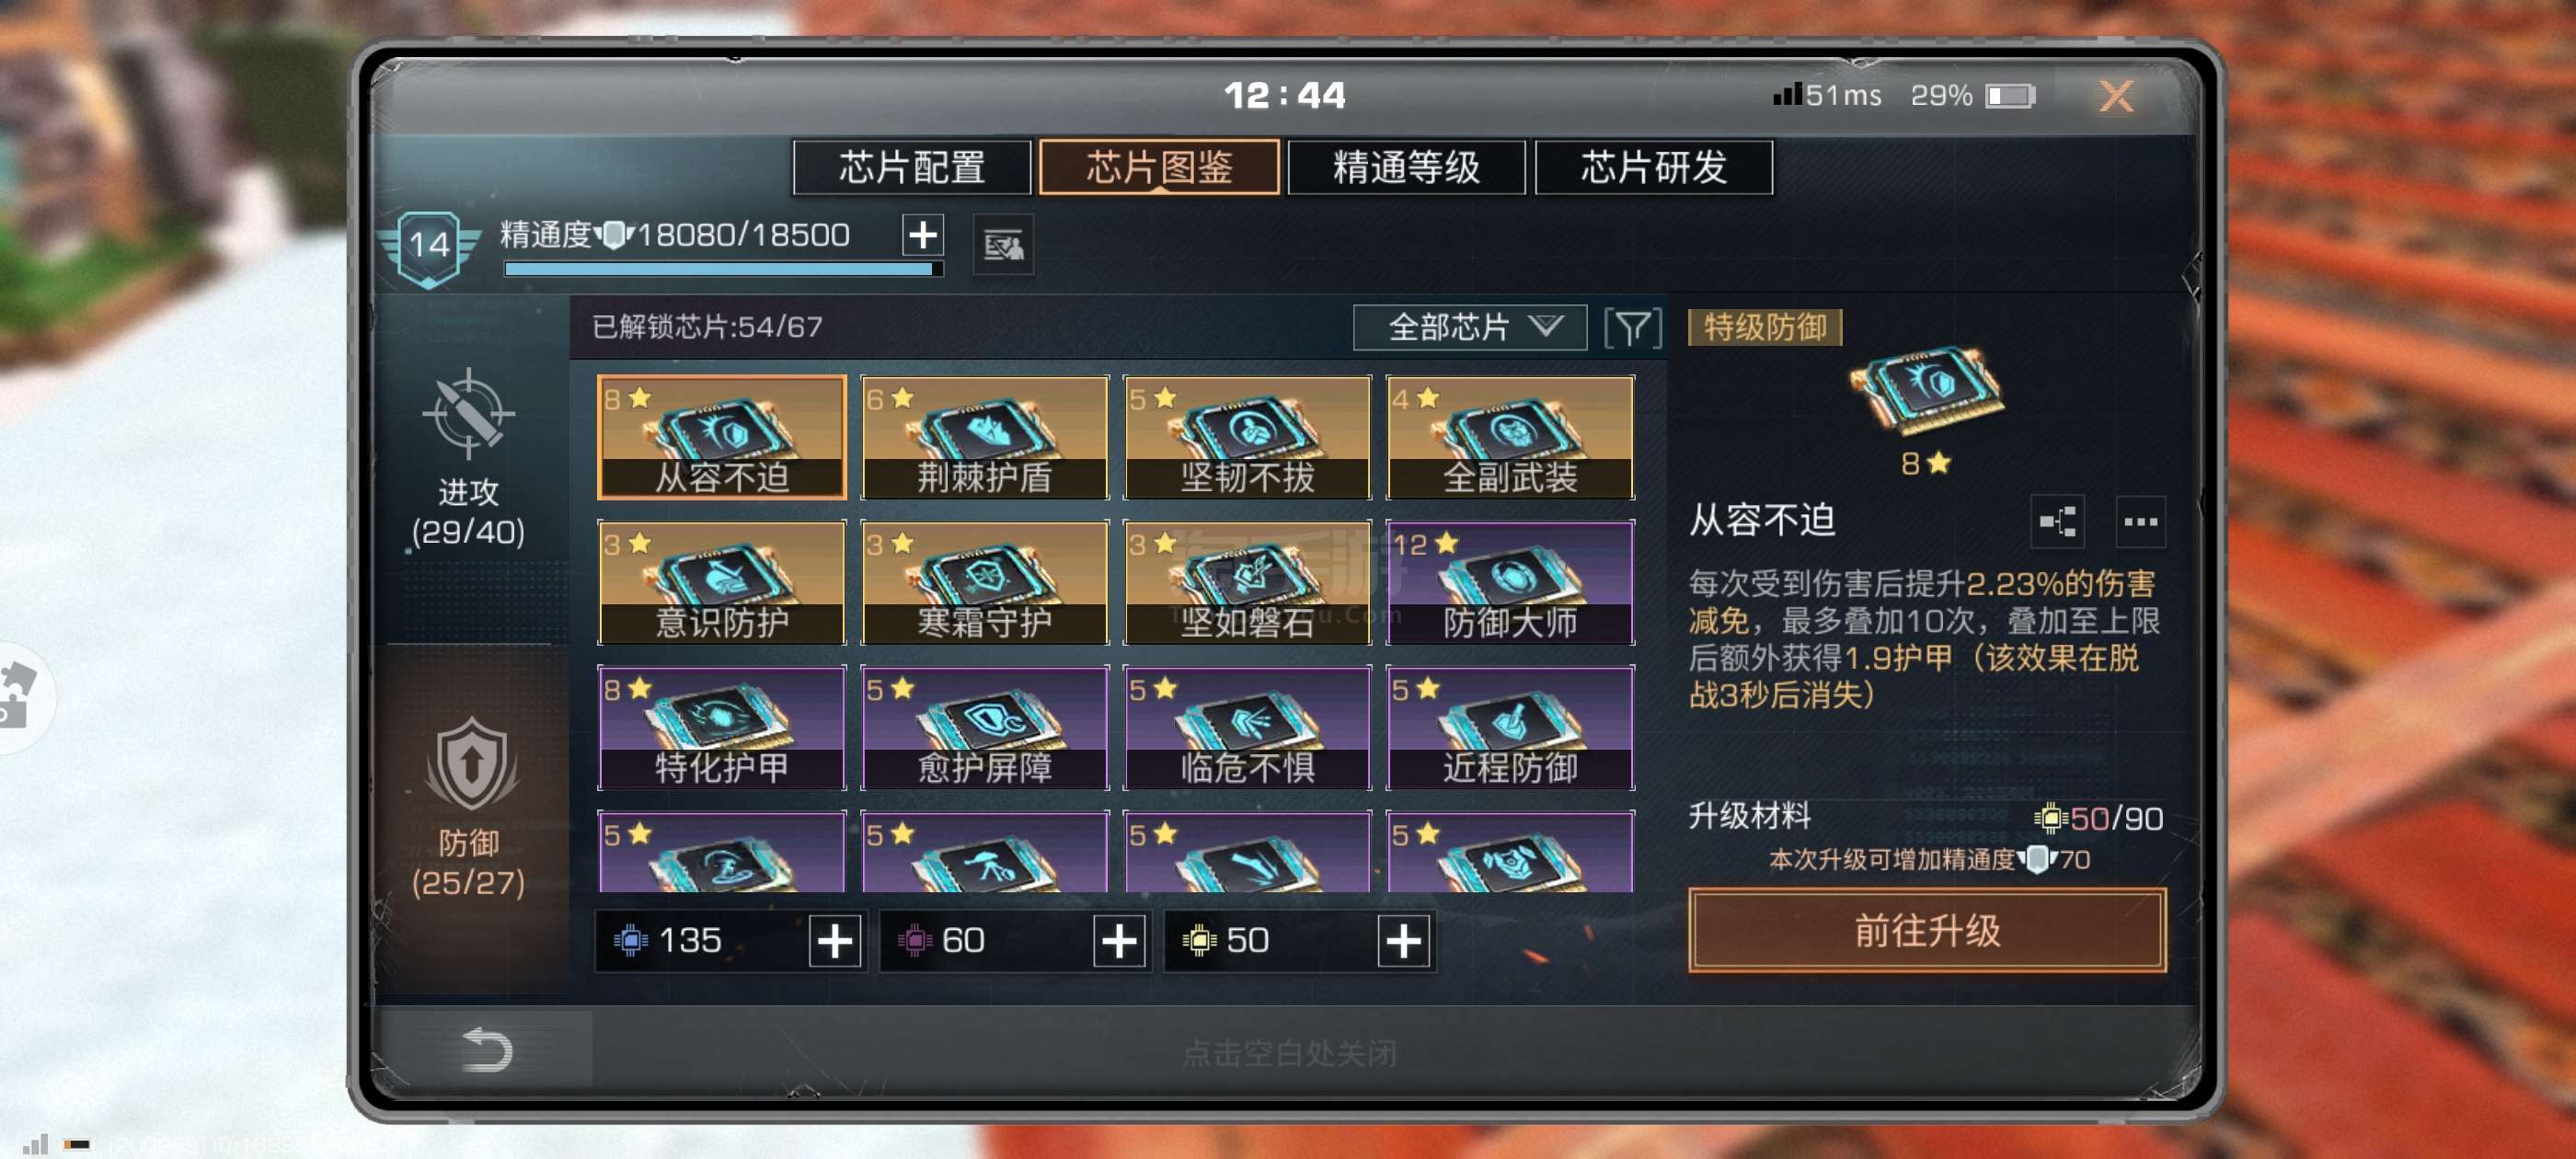
Task: Select the 进攻 attack category icon
Action: click(468, 413)
